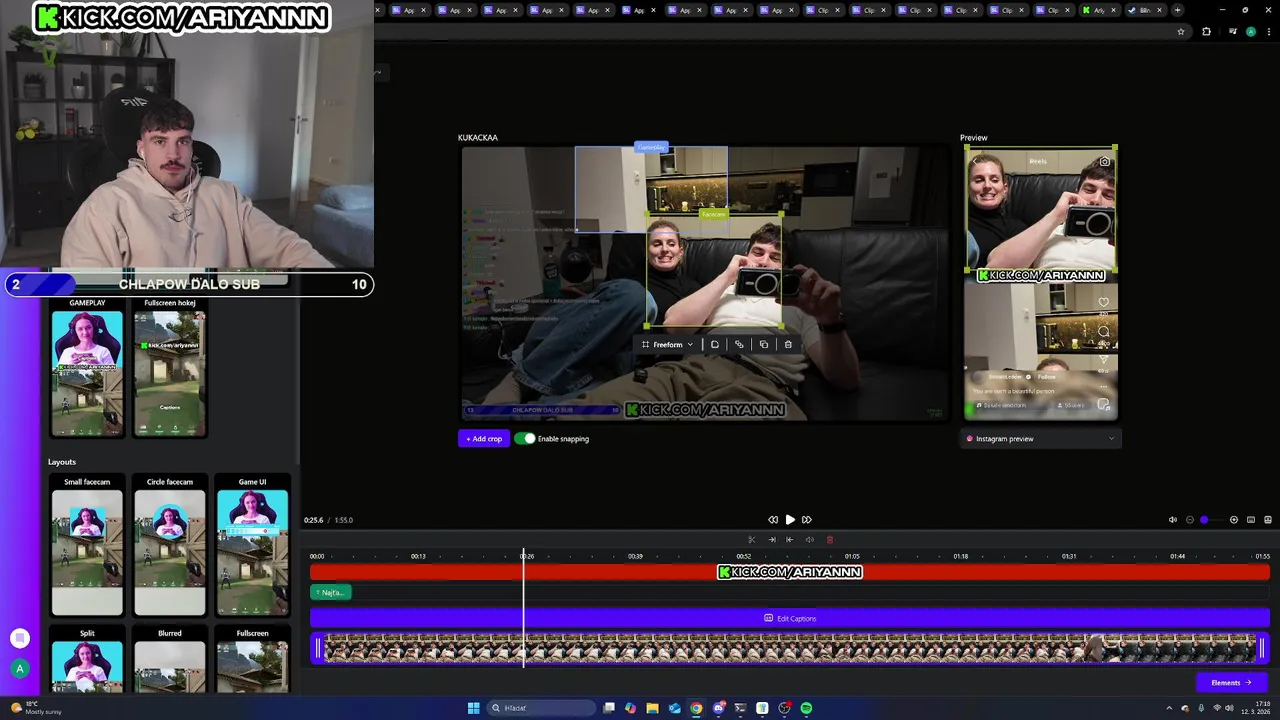Viewport: 1280px width, 720px height.
Task: Click the trim-start-to-playhead icon
Action: pyautogui.click(x=772, y=540)
